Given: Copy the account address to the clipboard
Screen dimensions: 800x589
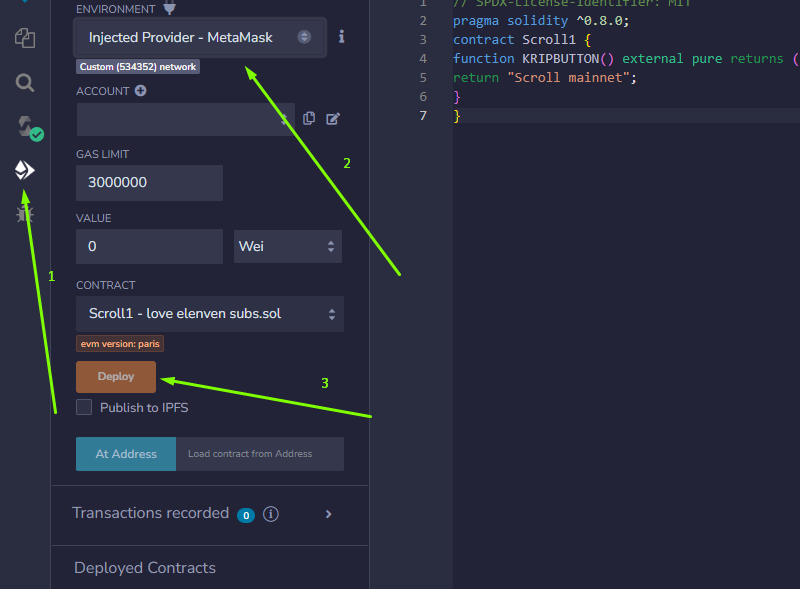Looking at the screenshot, I should [309, 118].
